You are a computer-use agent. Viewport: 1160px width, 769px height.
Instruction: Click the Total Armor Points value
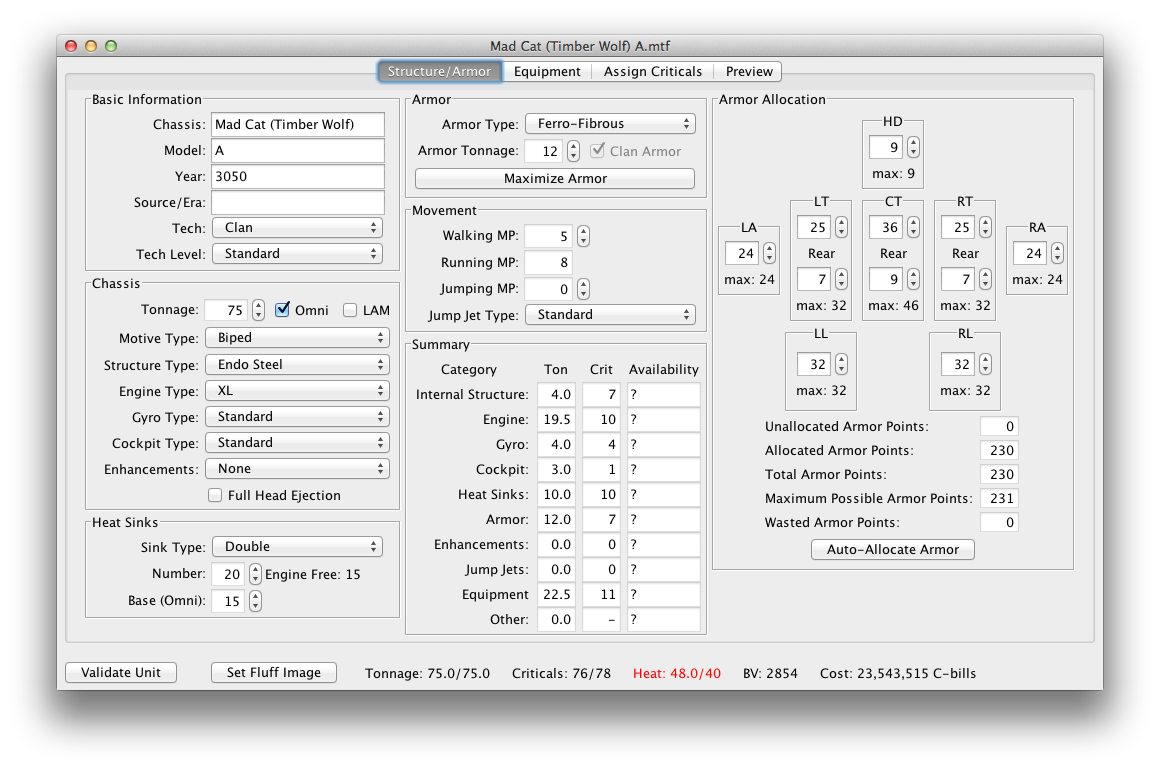(x=999, y=474)
